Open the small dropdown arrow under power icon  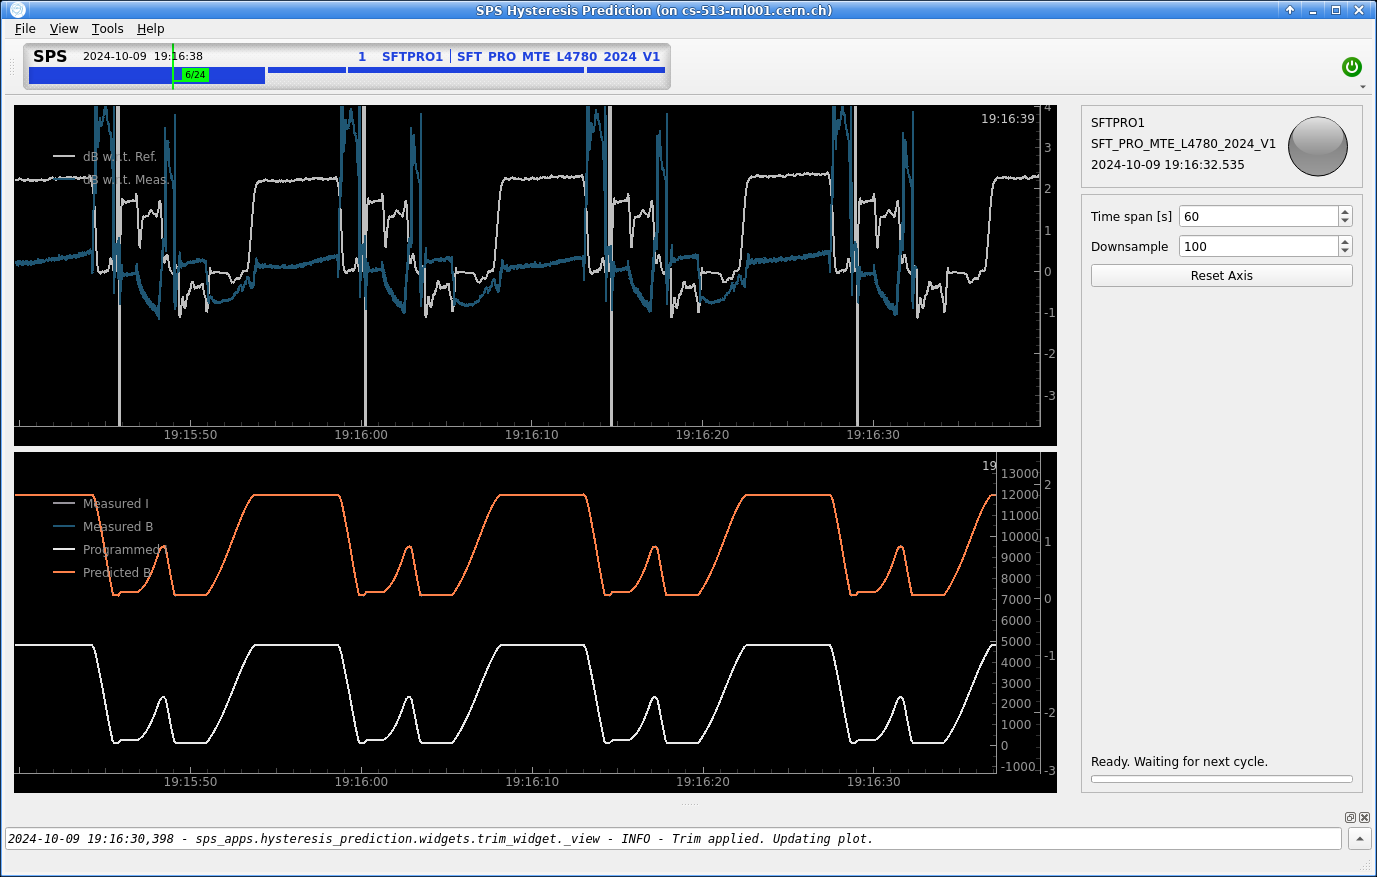click(1363, 87)
